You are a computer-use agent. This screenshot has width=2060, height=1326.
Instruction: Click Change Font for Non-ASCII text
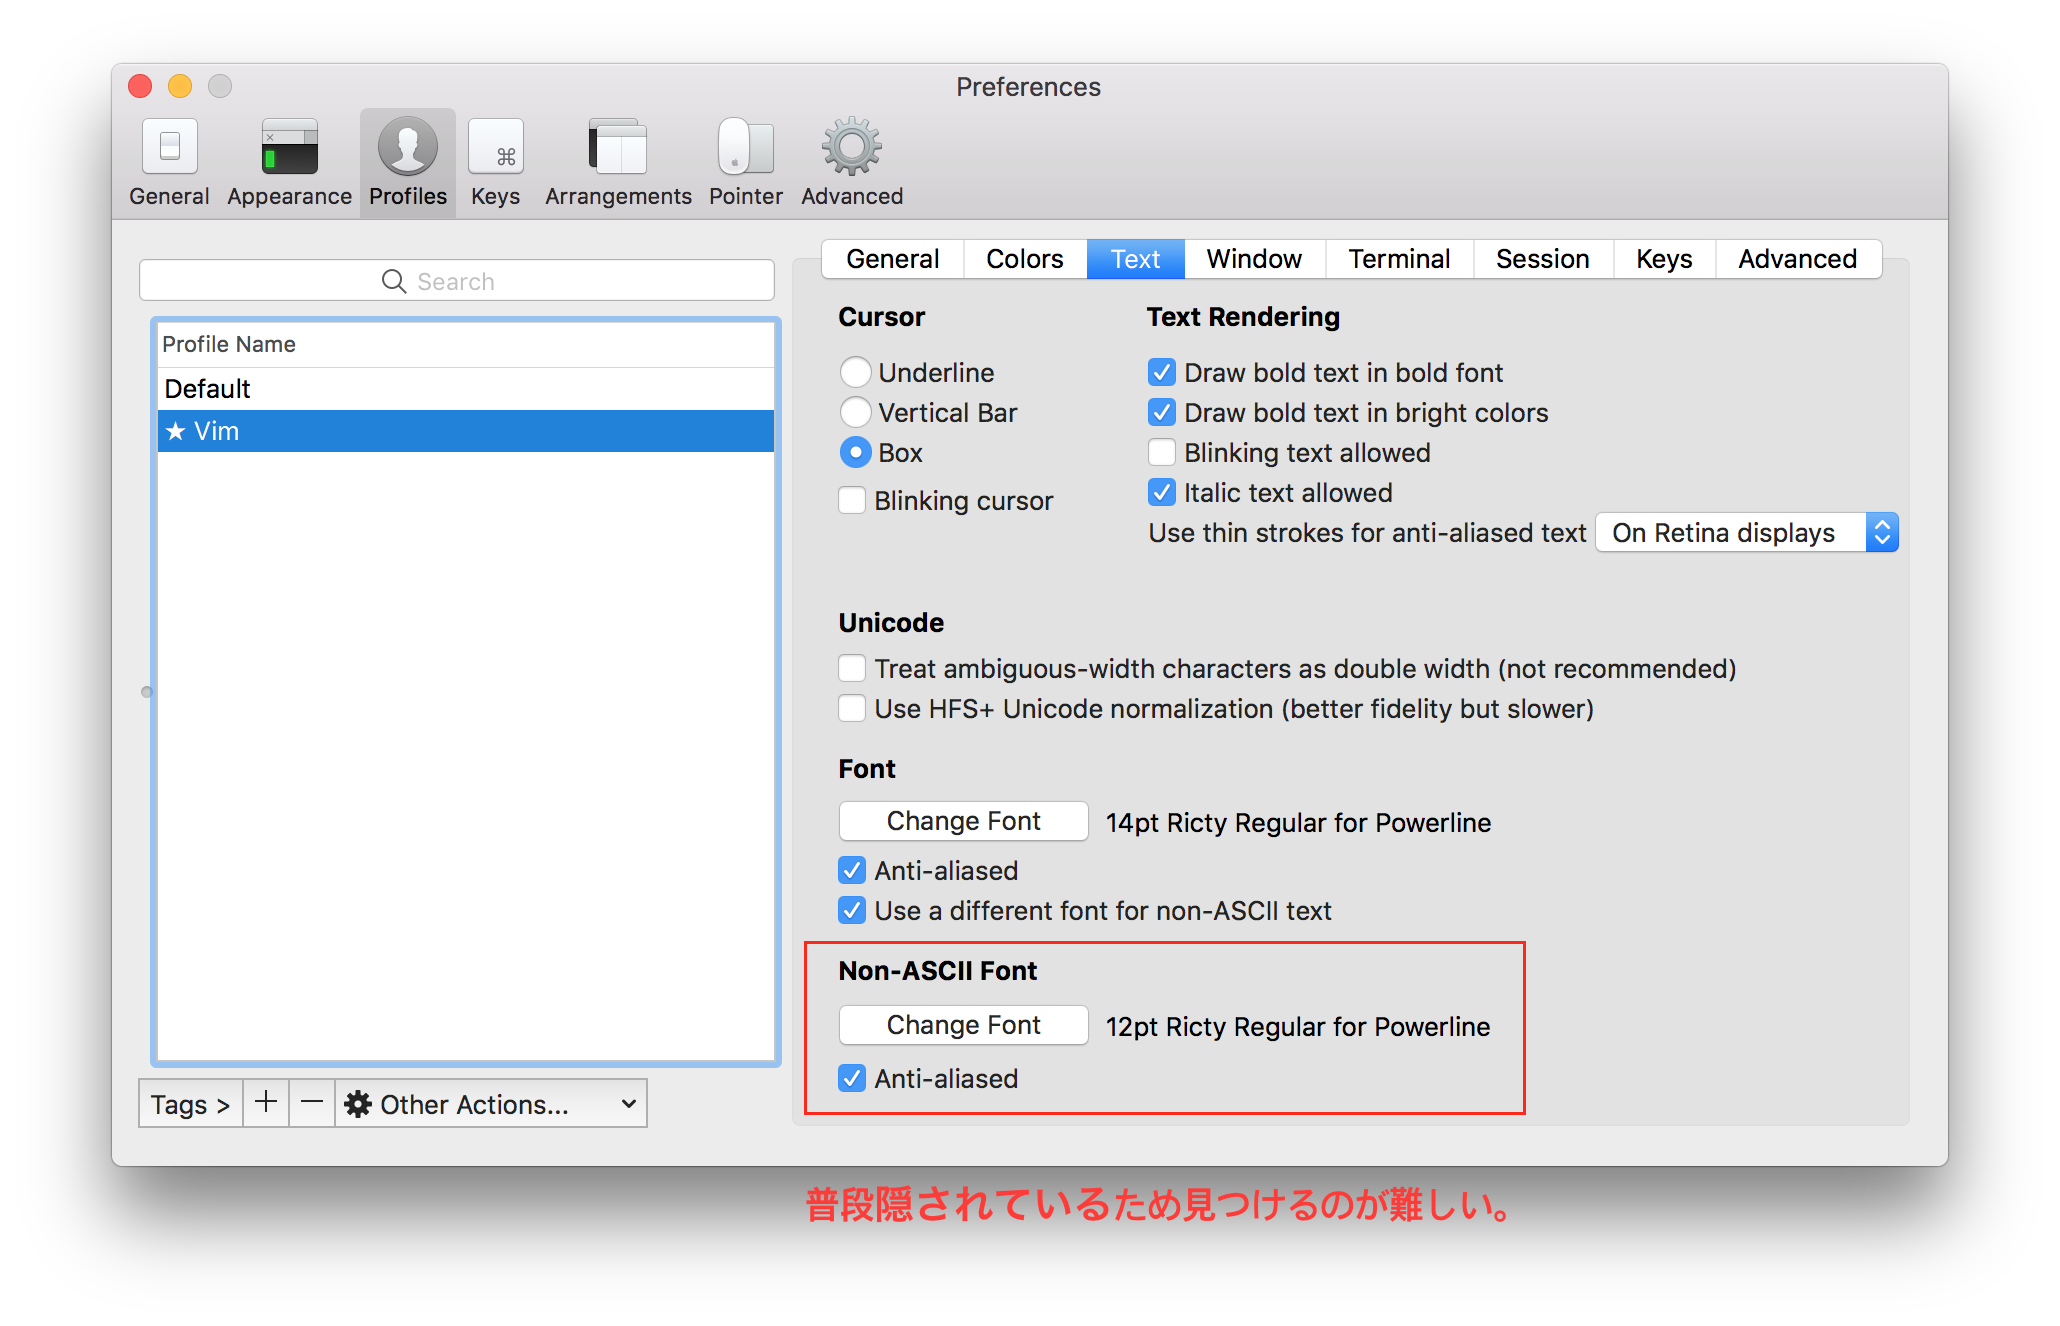coord(963,1024)
